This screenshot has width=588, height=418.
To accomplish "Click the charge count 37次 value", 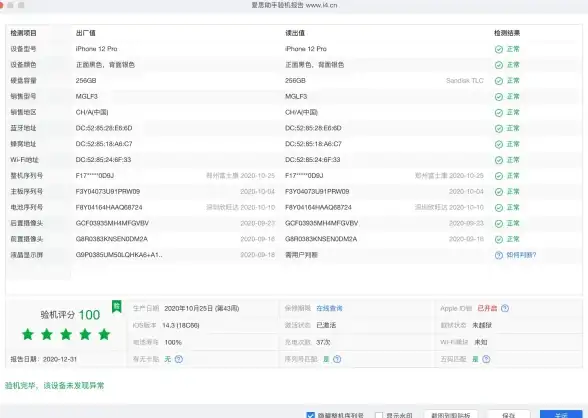I will (323, 342).
